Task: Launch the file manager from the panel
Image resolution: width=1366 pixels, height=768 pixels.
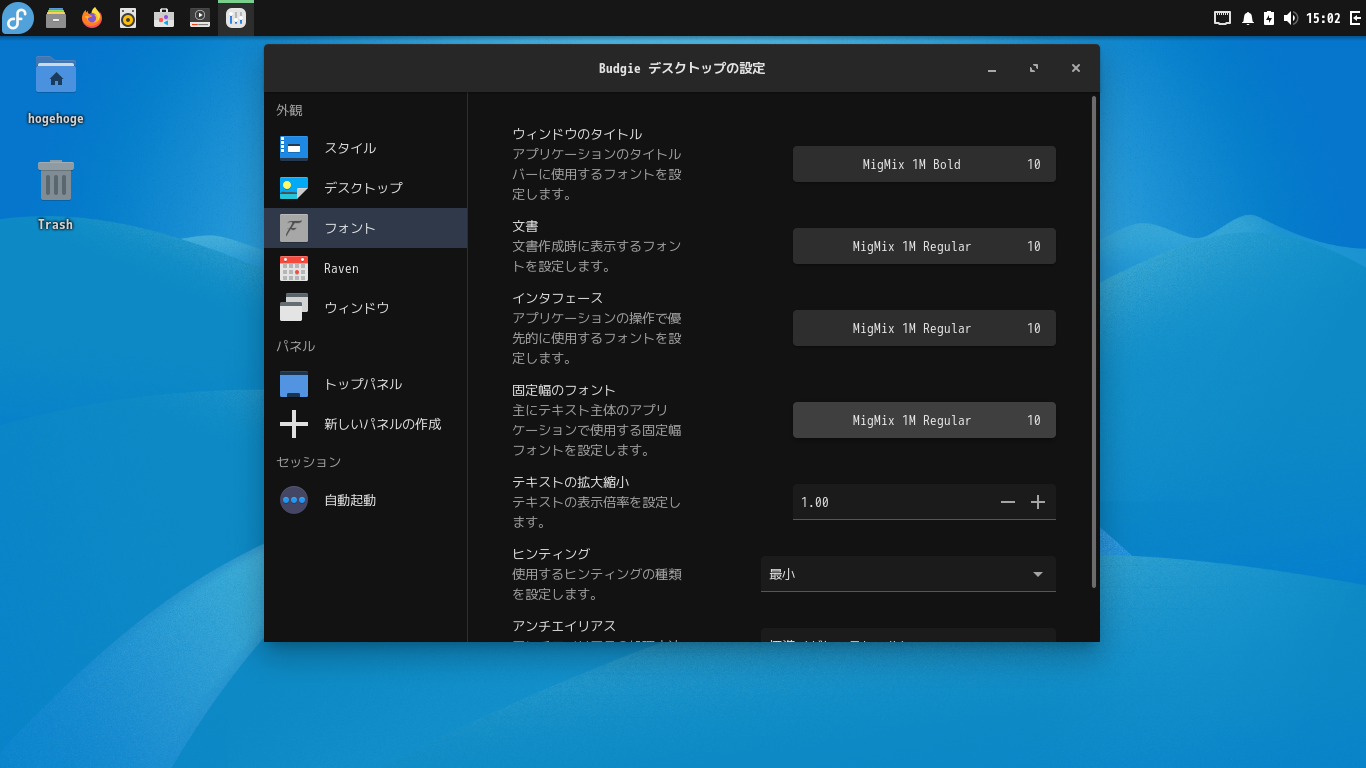Action: click(x=56, y=18)
